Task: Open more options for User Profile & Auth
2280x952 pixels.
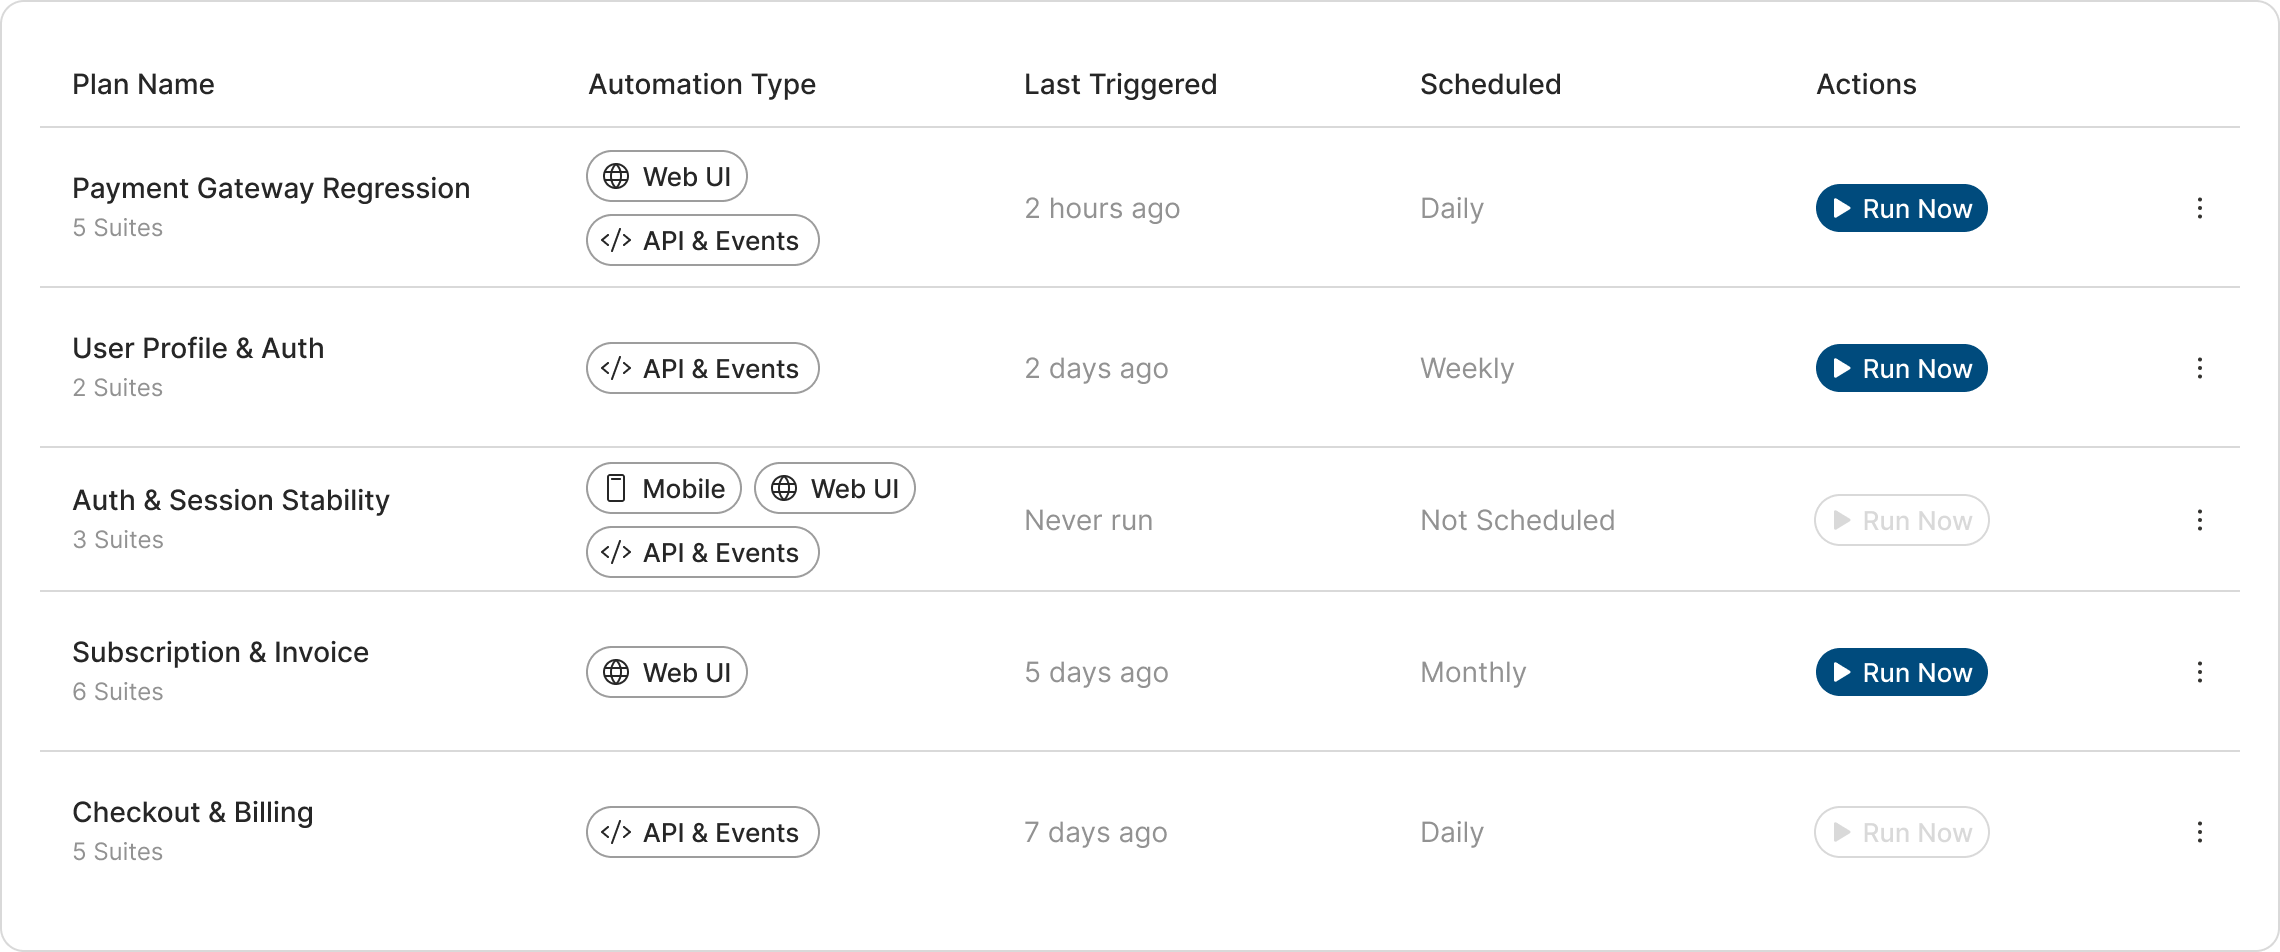Action: tap(2199, 368)
